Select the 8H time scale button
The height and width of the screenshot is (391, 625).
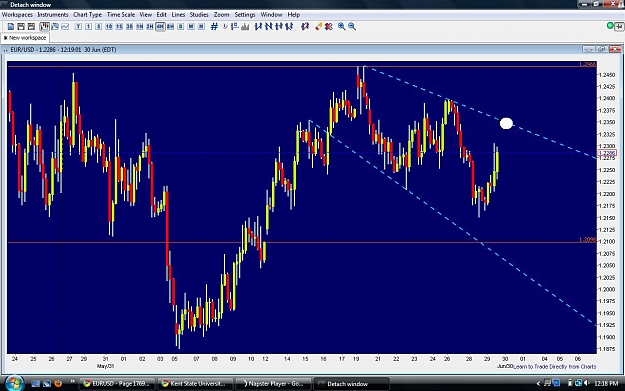click(x=171, y=27)
